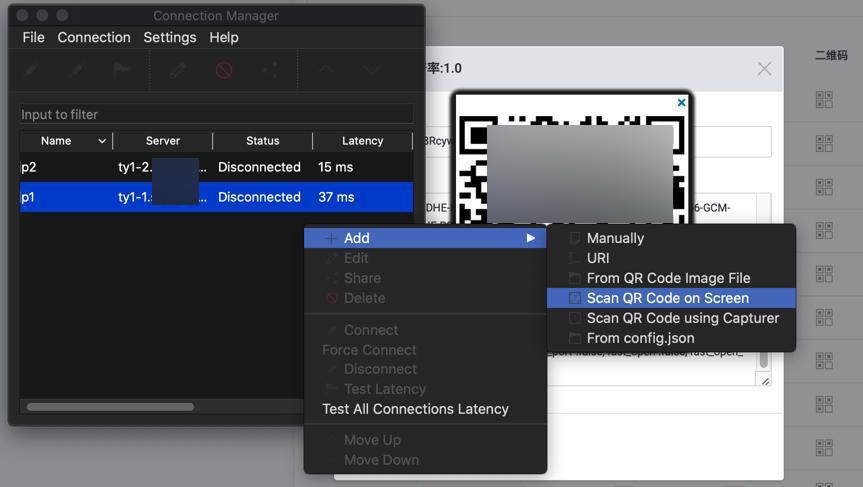The width and height of the screenshot is (863, 487).
Task: Sort by the Server column header
Action: point(162,141)
